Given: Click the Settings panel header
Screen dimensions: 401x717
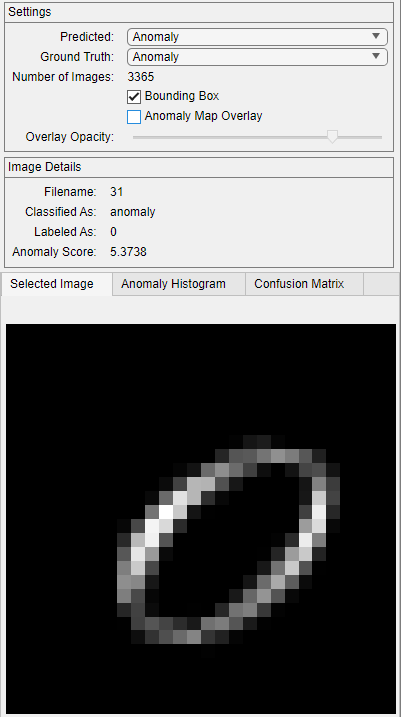Looking at the screenshot, I should coord(199,12).
